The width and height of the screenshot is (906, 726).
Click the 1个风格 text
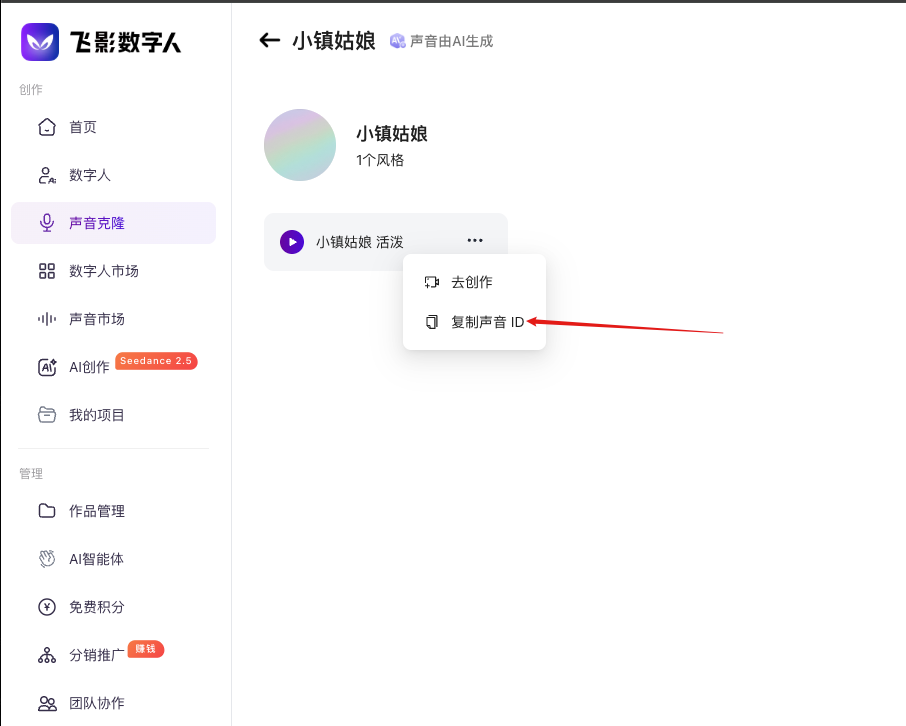[380, 160]
